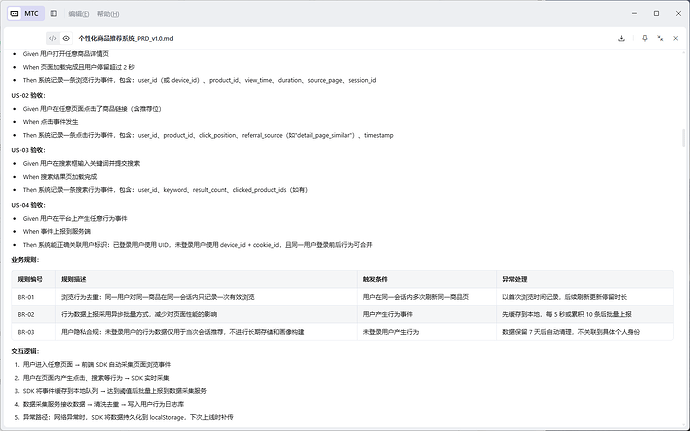The width and height of the screenshot is (690, 431).
Task: Click the line 'When 页面加载完成且用户停留超过 2 秒'
Action: [79, 67]
